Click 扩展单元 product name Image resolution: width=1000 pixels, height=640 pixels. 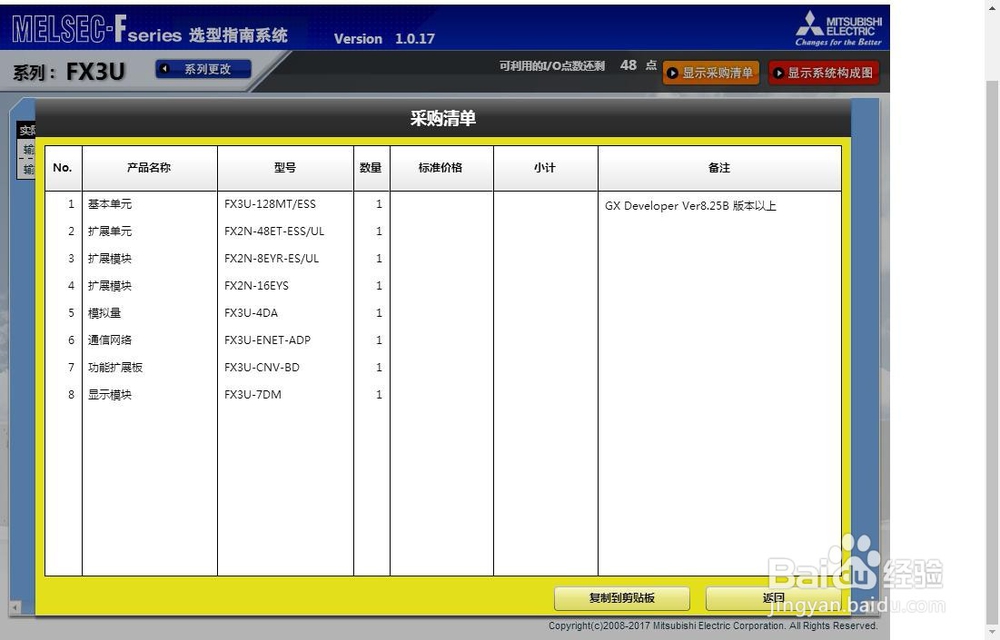click(110, 231)
